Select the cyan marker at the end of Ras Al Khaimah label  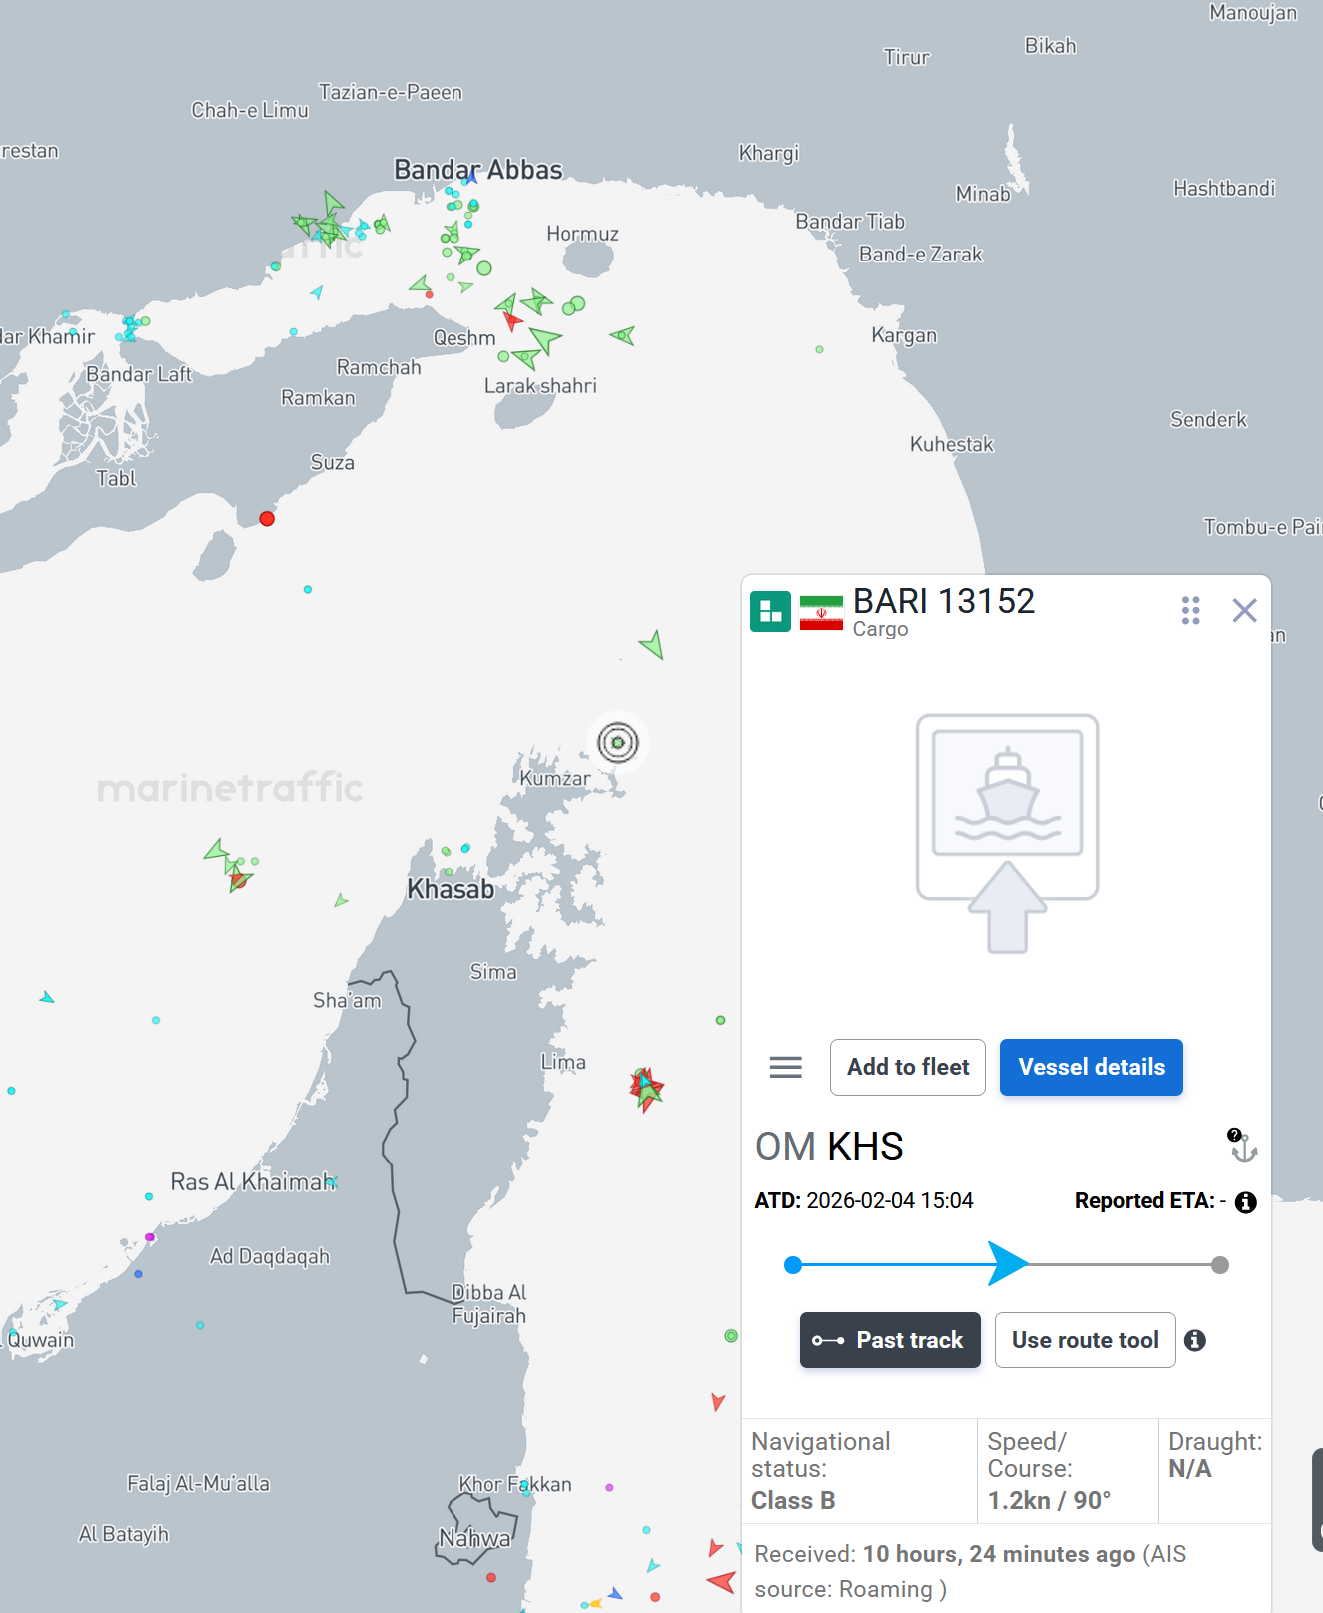[x=332, y=1182]
